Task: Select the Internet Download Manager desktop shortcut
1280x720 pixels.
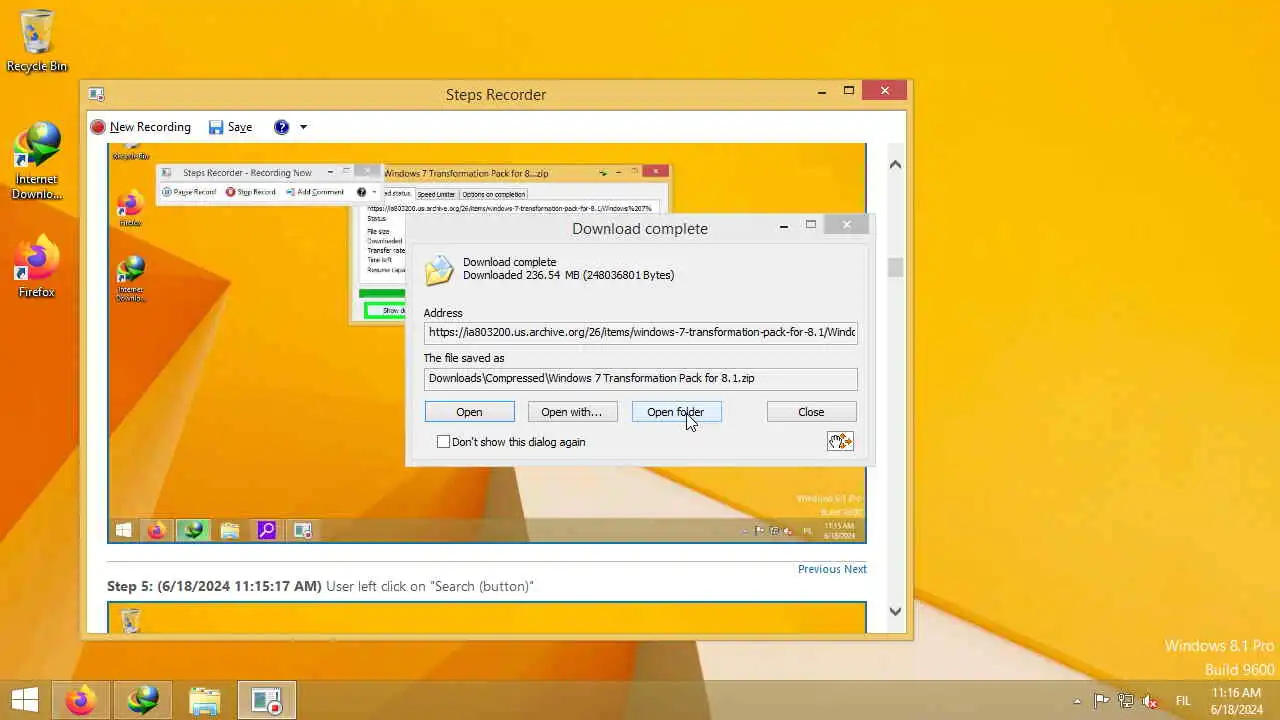Action: click(x=37, y=161)
